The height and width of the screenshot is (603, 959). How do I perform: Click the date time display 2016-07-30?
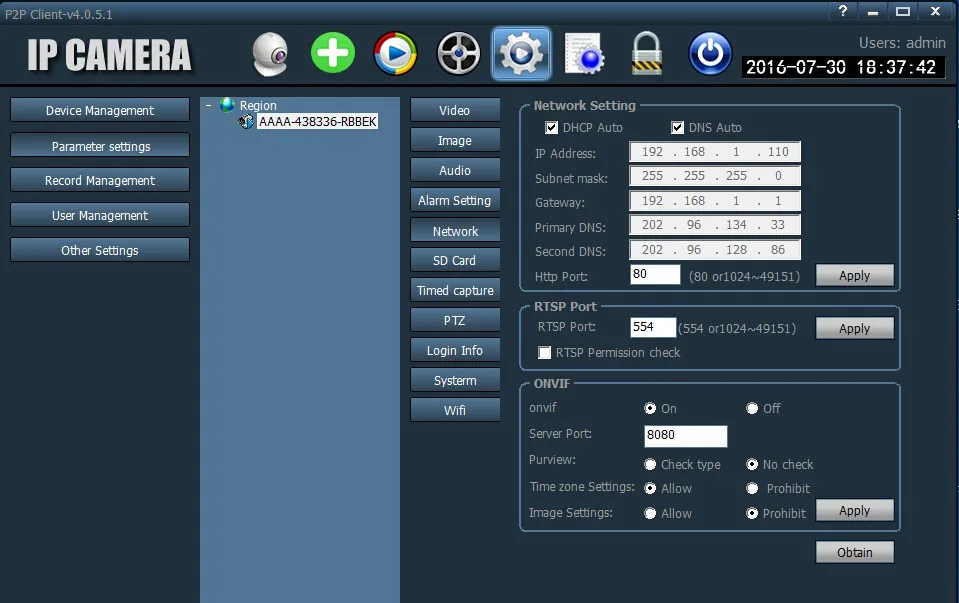pyautogui.click(x=842, y=67)
